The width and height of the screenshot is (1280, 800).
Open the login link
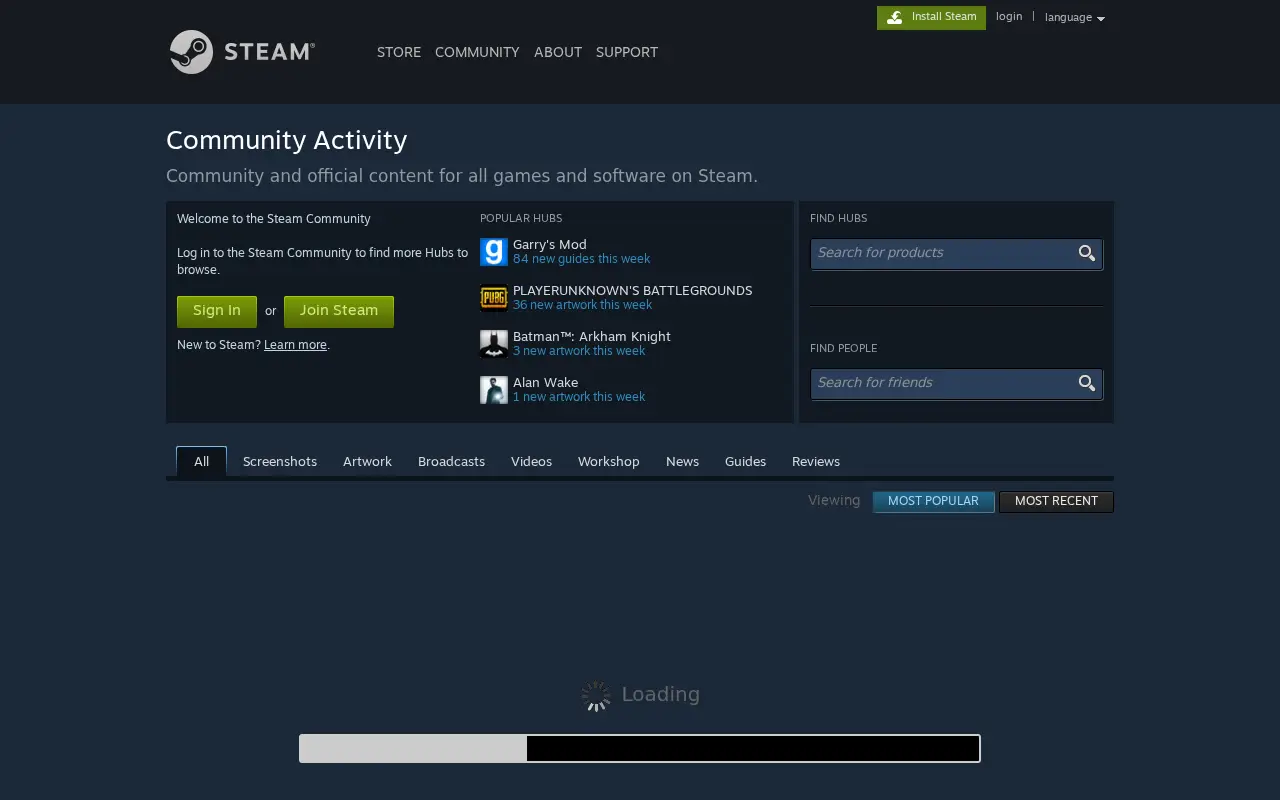click(x=1009, y=17)
